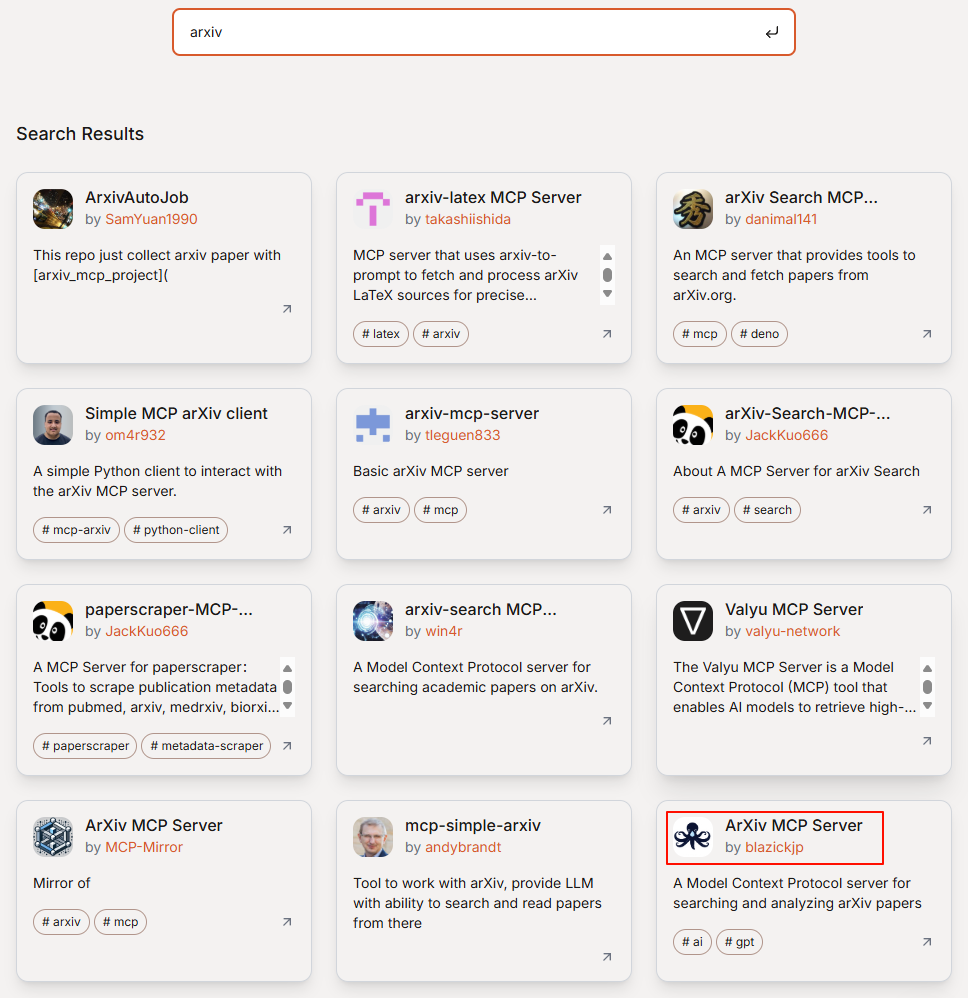
Task: Open external link arrow on mcp-simple-arxiv card
Action: click(x=607, y=958)
